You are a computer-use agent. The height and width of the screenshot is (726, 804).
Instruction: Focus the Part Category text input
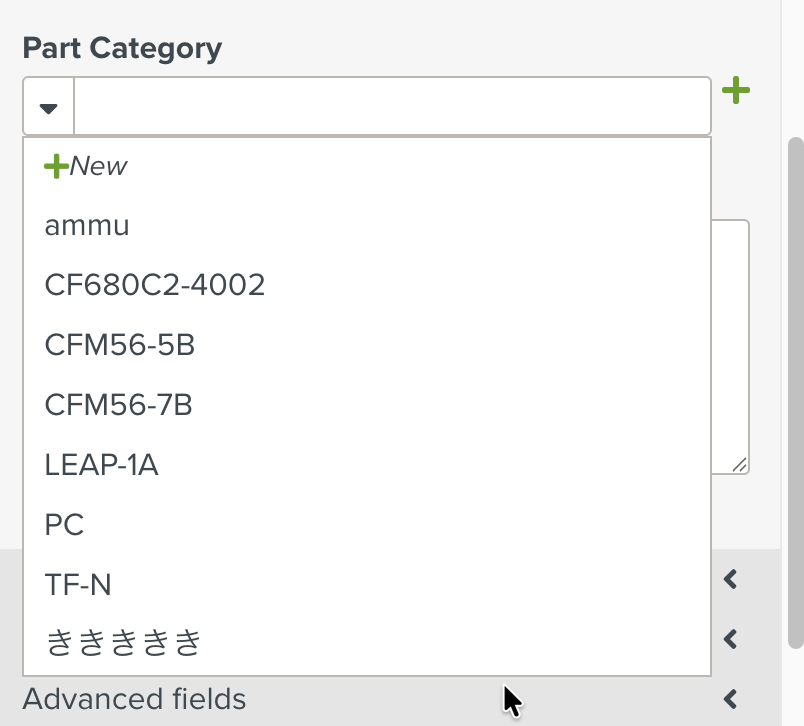[392, 106]
